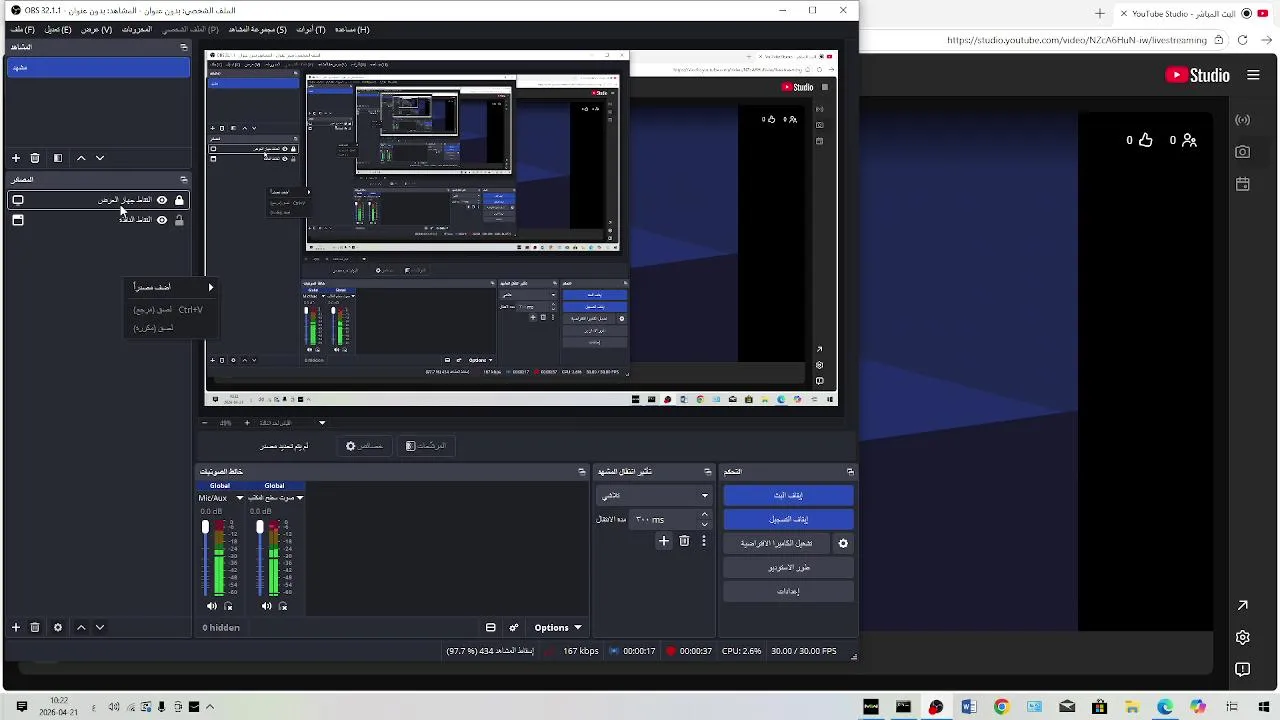This screenshot has height=720, width=1280.
Task: Open the View (V) menu
Action: [96, 29]
